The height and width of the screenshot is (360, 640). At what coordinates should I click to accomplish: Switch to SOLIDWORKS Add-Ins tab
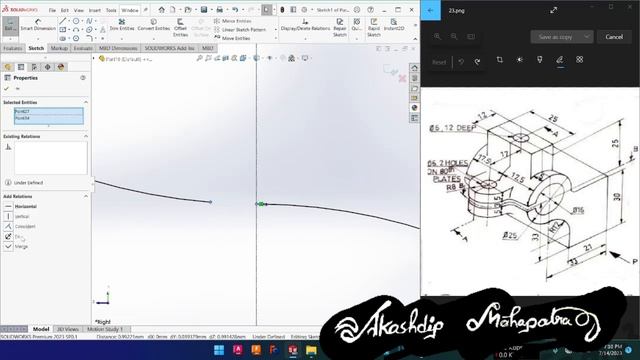pos(169,48)
